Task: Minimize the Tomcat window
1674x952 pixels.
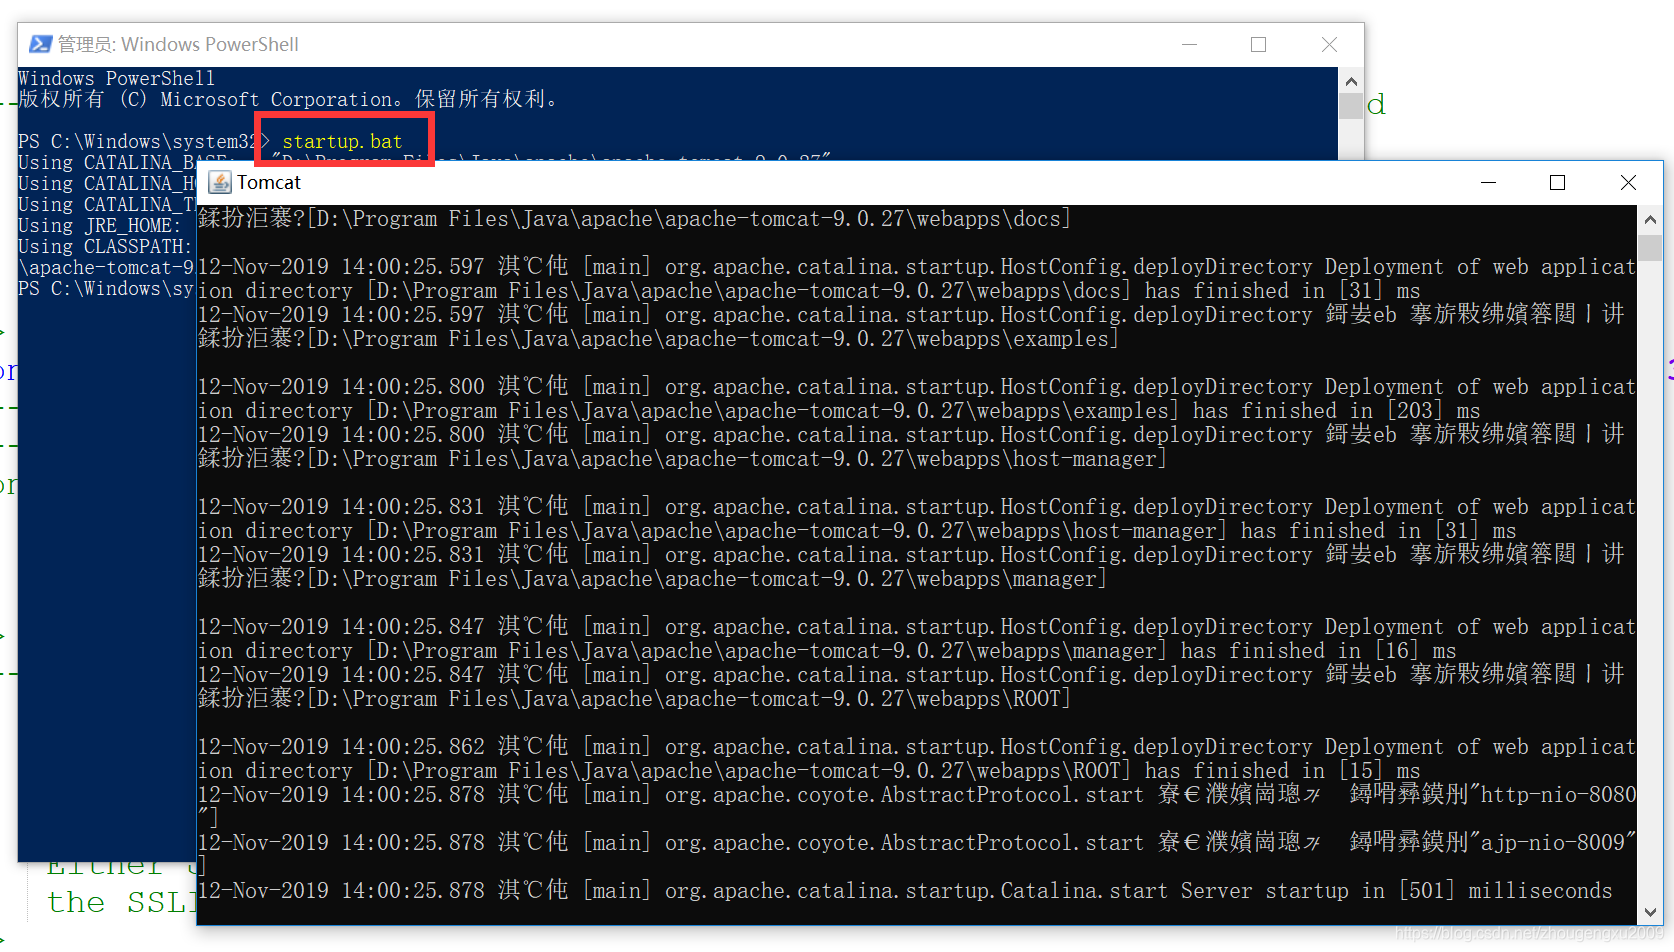Action: [1488, 182]
